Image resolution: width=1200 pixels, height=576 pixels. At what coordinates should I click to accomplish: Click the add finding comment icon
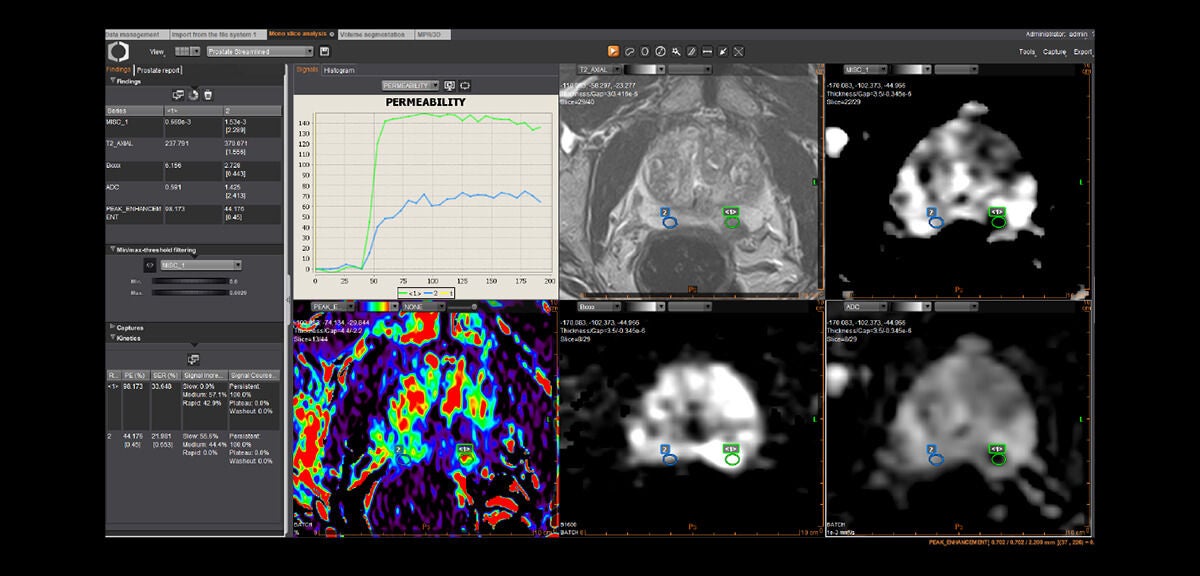(x=178, y=94)
